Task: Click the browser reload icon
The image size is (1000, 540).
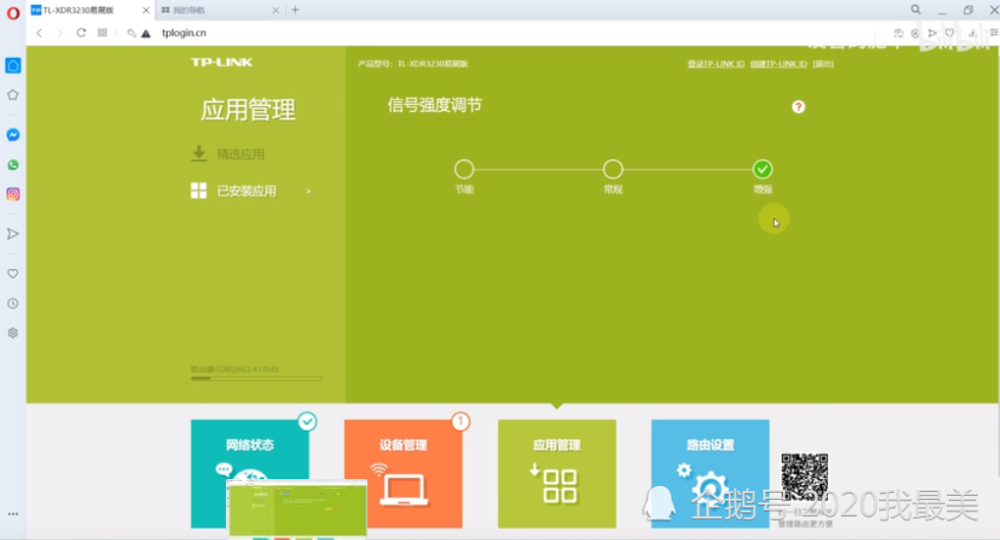Action: pos(81,32)
